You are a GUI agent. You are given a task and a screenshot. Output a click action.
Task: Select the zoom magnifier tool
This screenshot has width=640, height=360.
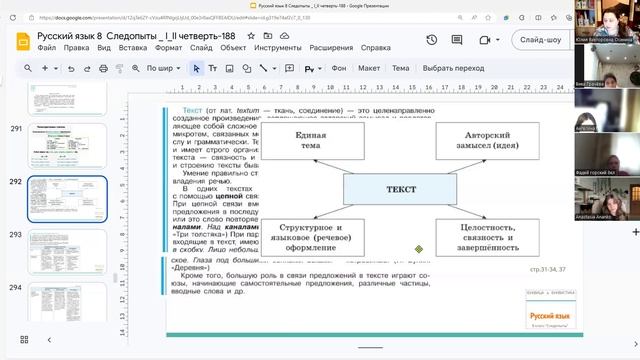click(x=136, y=69)
